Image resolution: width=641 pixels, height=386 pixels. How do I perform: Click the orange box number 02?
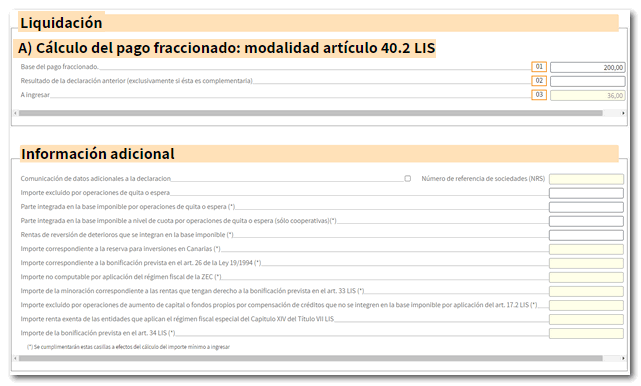coord(539,81)
